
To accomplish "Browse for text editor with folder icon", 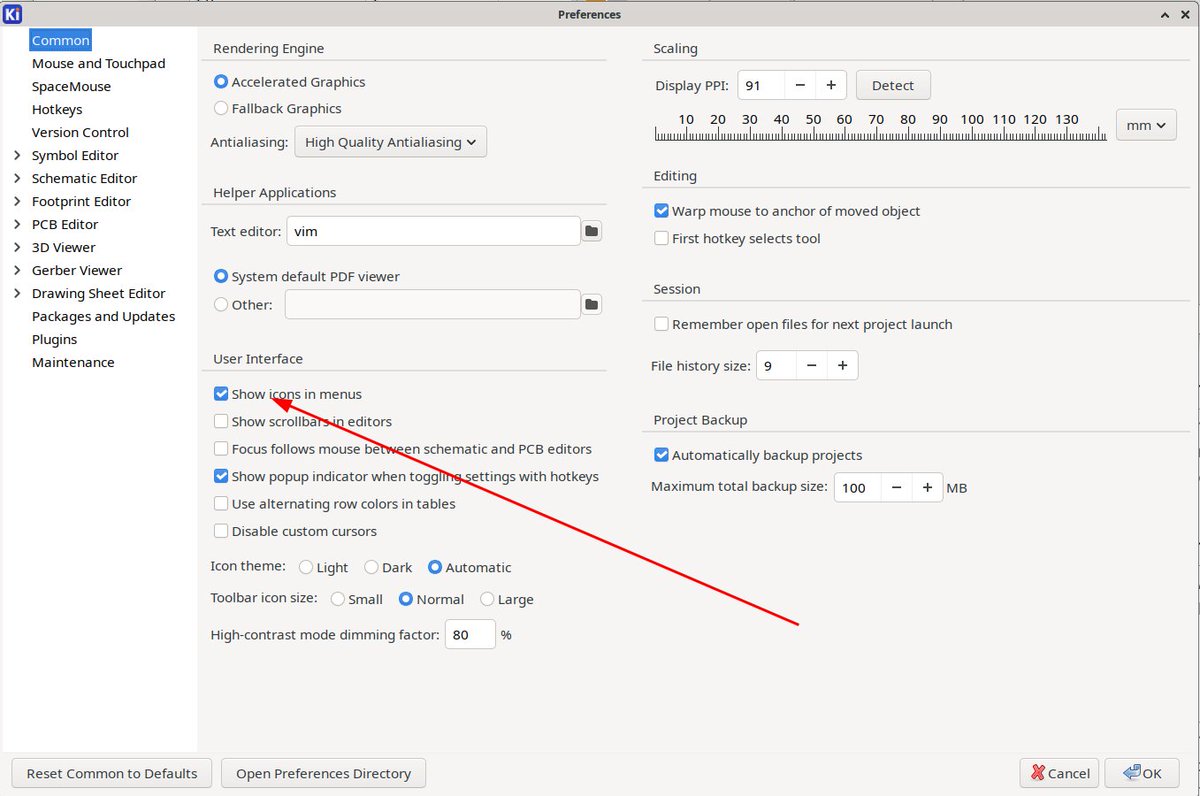I will (592, 231).
